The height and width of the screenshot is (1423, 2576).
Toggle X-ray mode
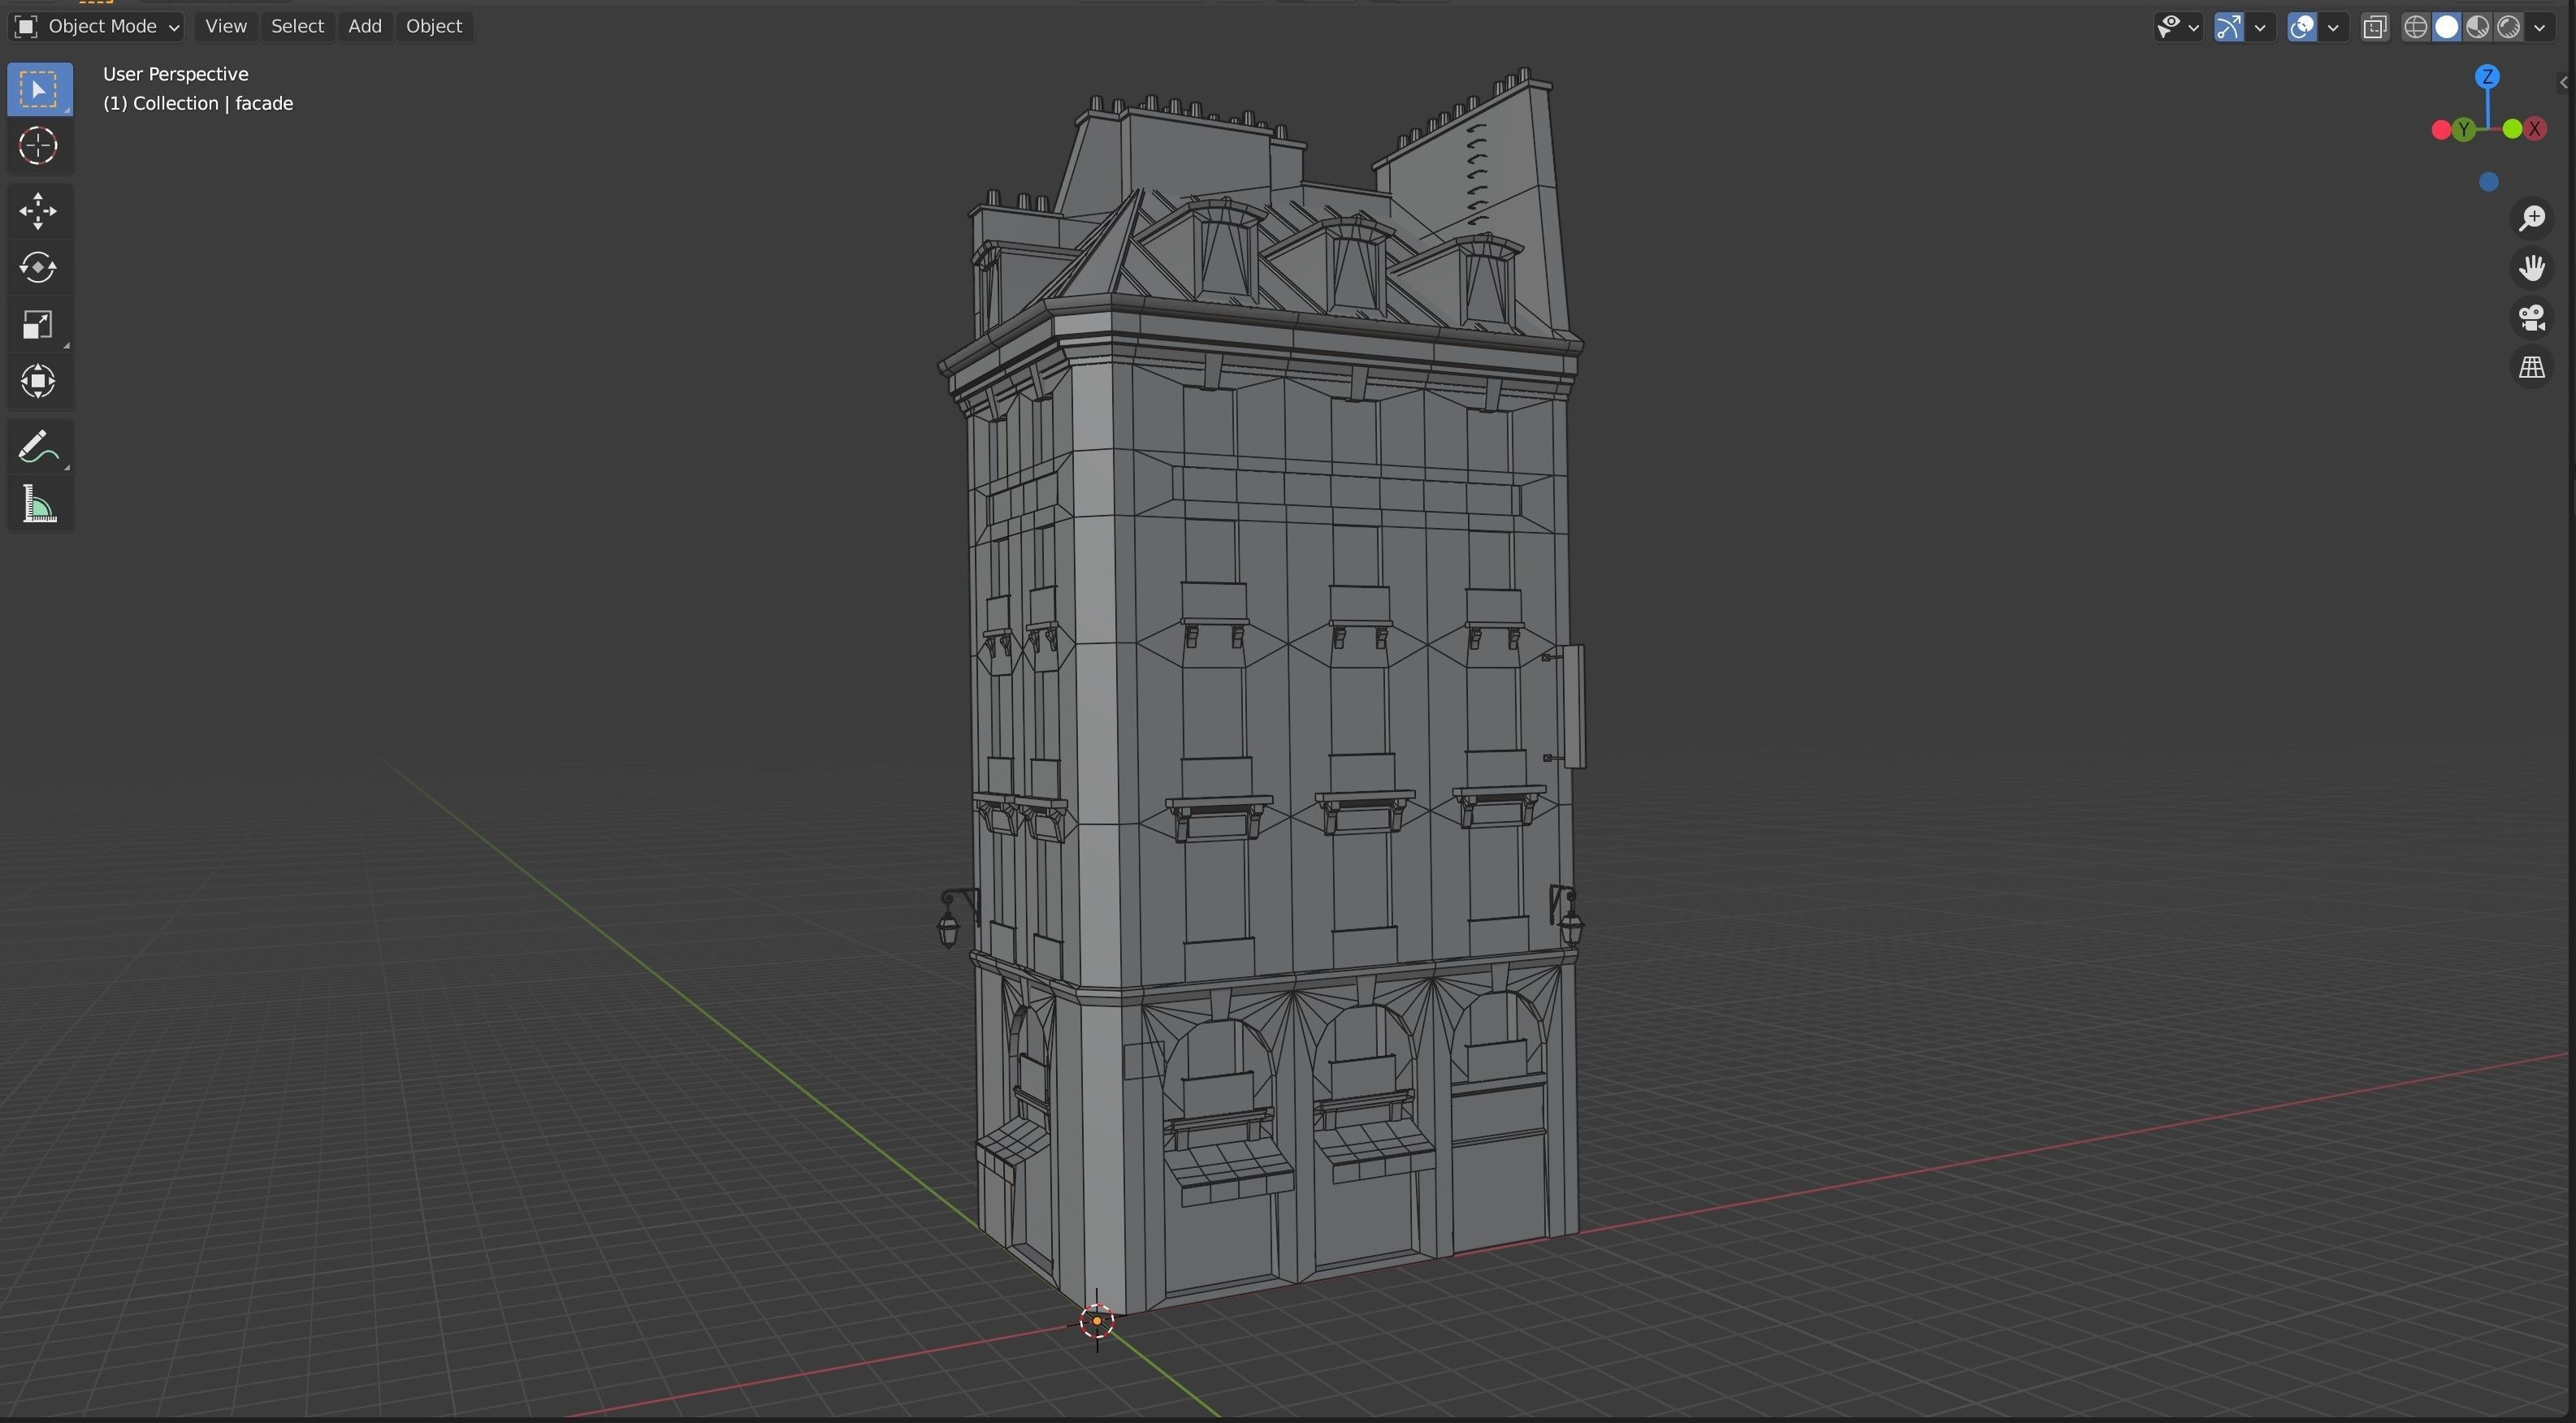click(2374, 27)
